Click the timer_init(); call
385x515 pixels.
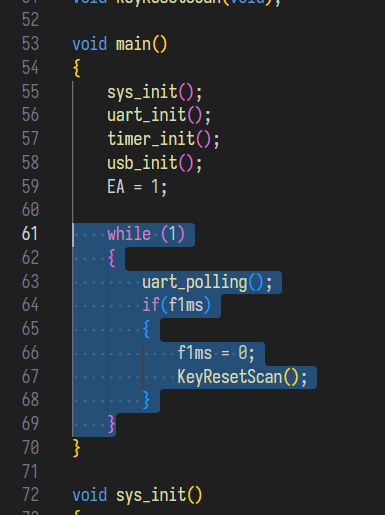pyautogui.click(x=163, y=139)
